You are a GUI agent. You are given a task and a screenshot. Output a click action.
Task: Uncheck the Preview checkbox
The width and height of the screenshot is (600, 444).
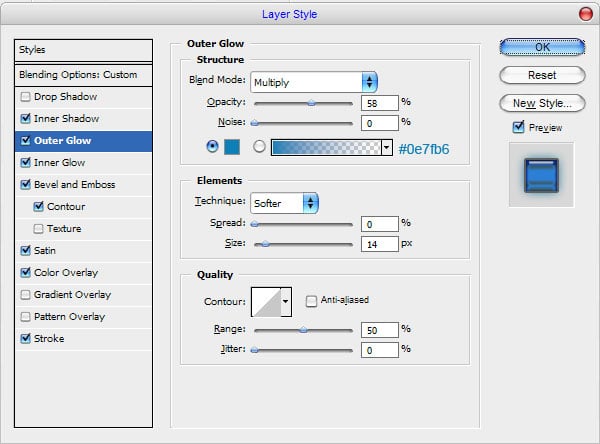coord(518,127)
